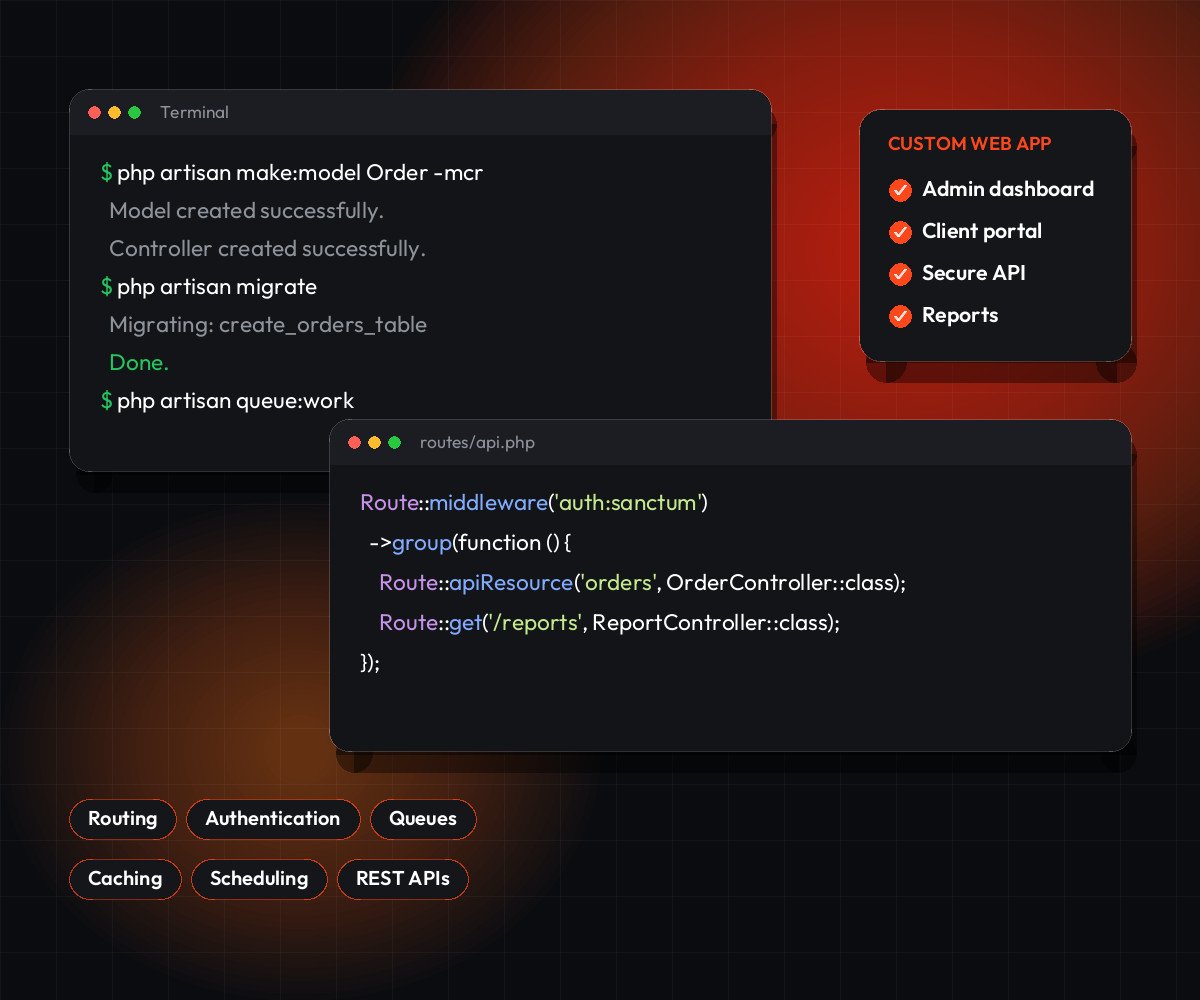Click the routes/api.php window title

(477, 443)
